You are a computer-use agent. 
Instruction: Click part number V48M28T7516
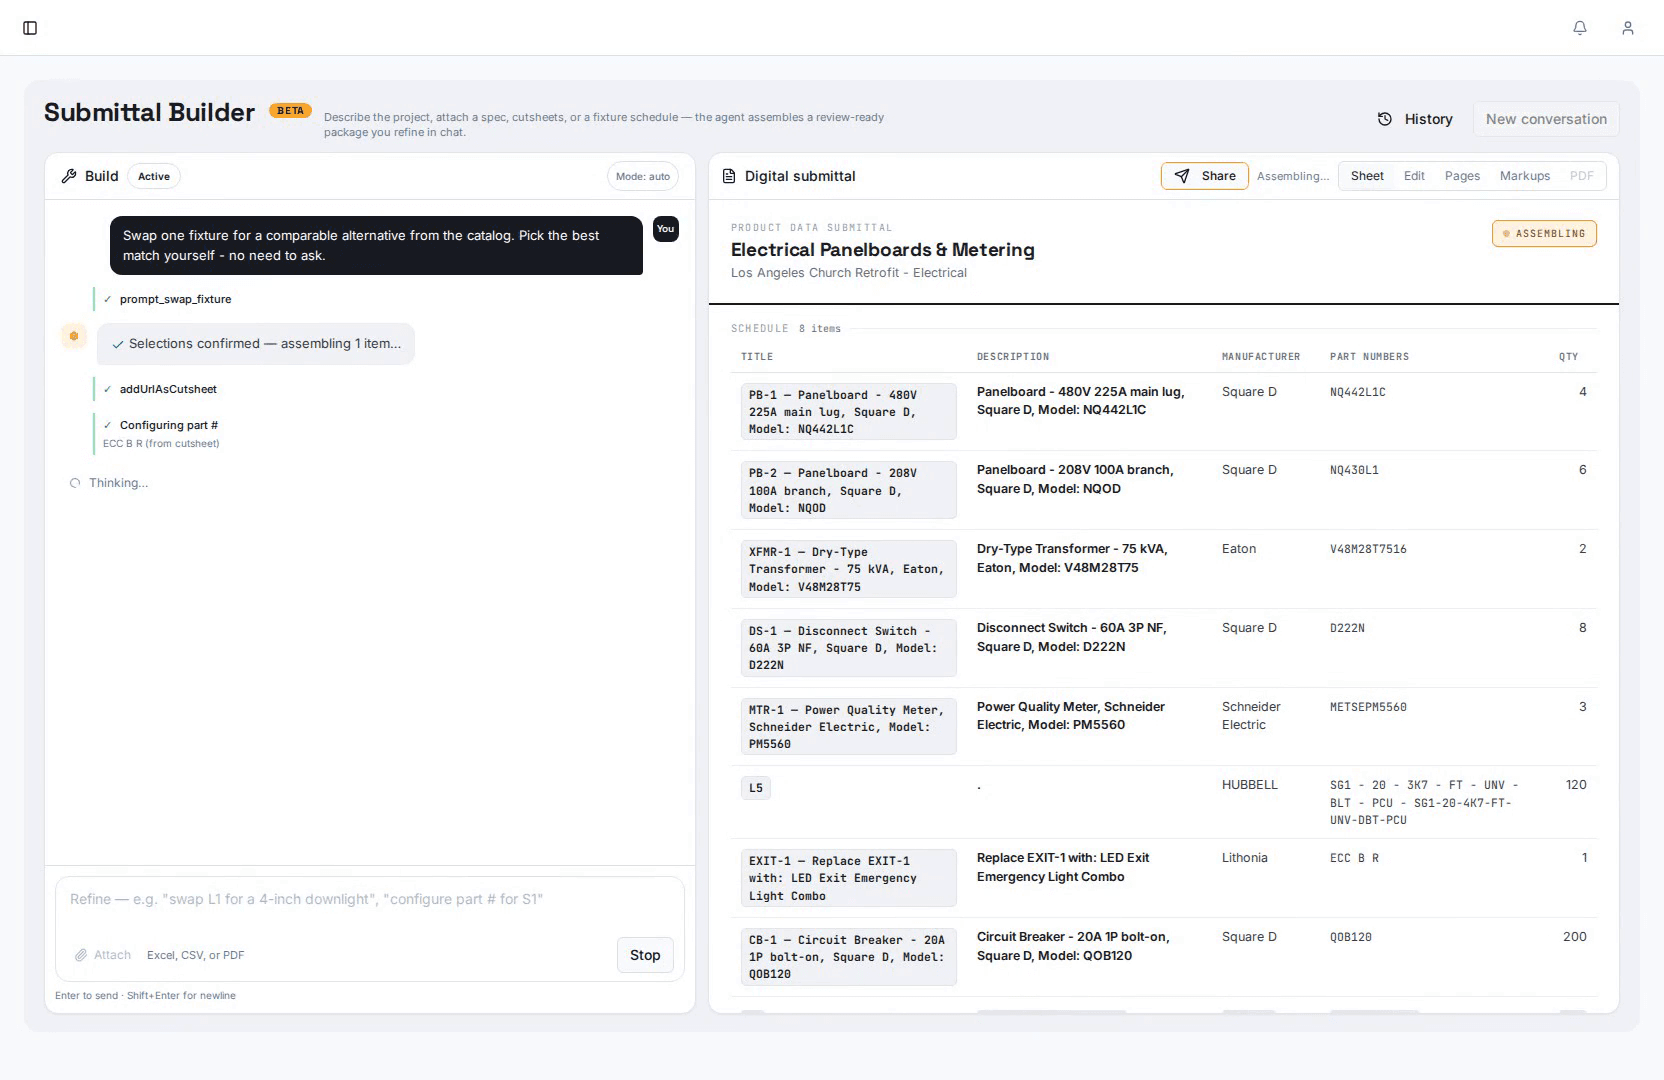click(1368, 549)
